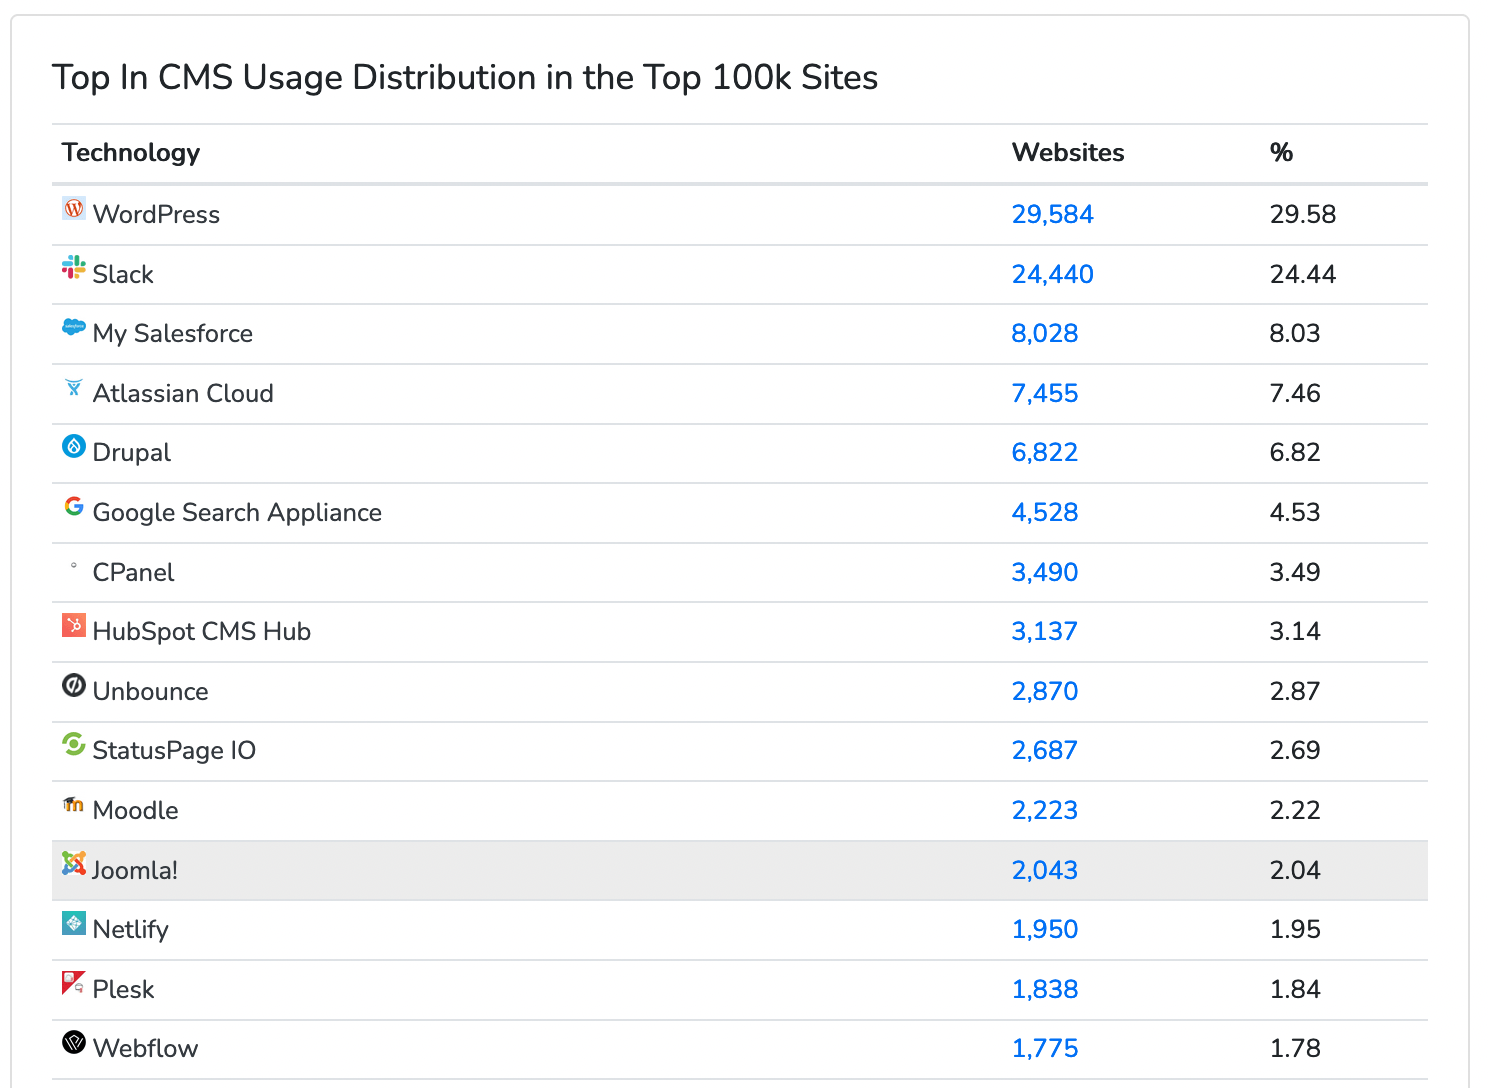
Task: Open CPanel website count 3,490
Action: point(1045,572)
